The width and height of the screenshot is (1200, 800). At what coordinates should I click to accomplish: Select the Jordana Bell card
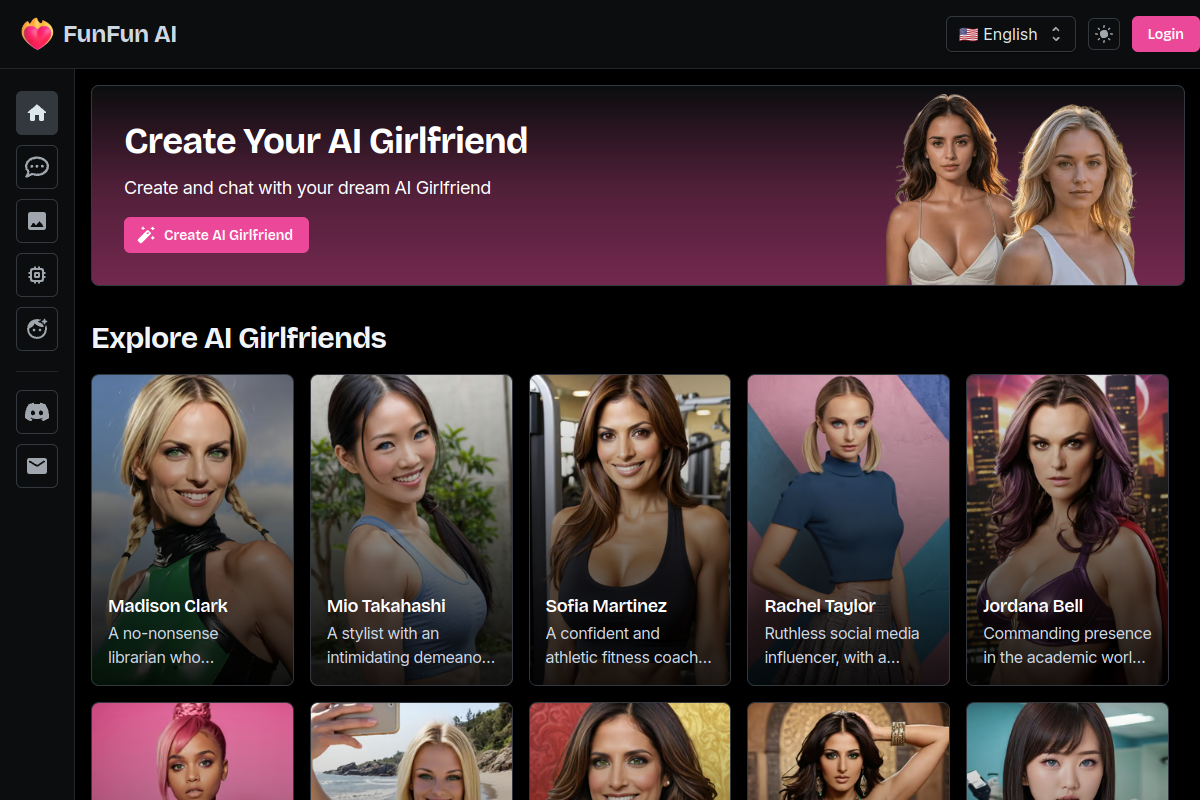click(x=1067, y=530)
